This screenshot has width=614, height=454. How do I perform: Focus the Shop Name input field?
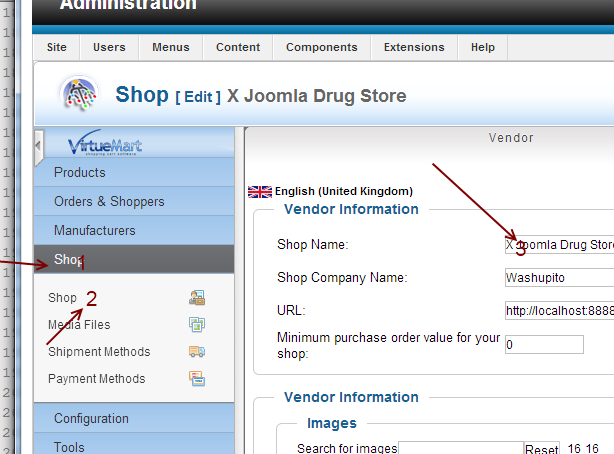(560, 245)
